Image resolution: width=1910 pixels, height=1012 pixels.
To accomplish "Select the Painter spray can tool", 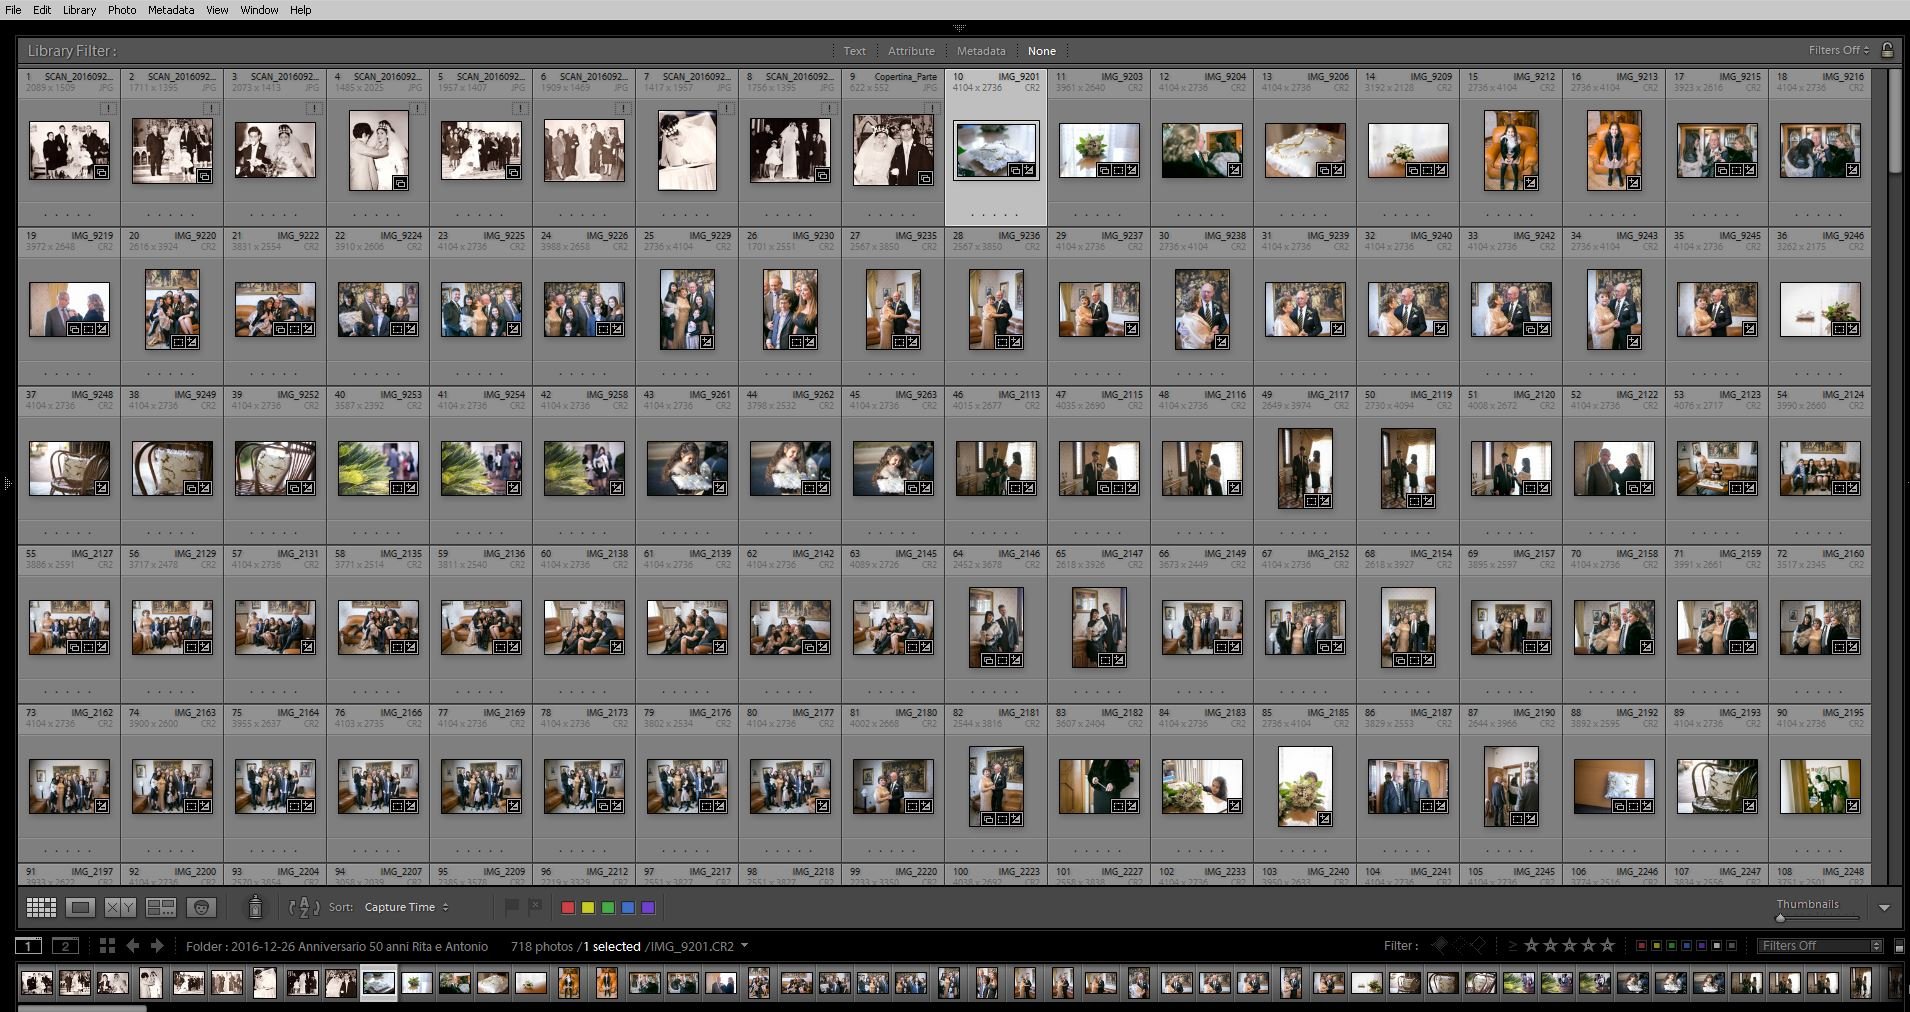I will [x=255, y=906].
